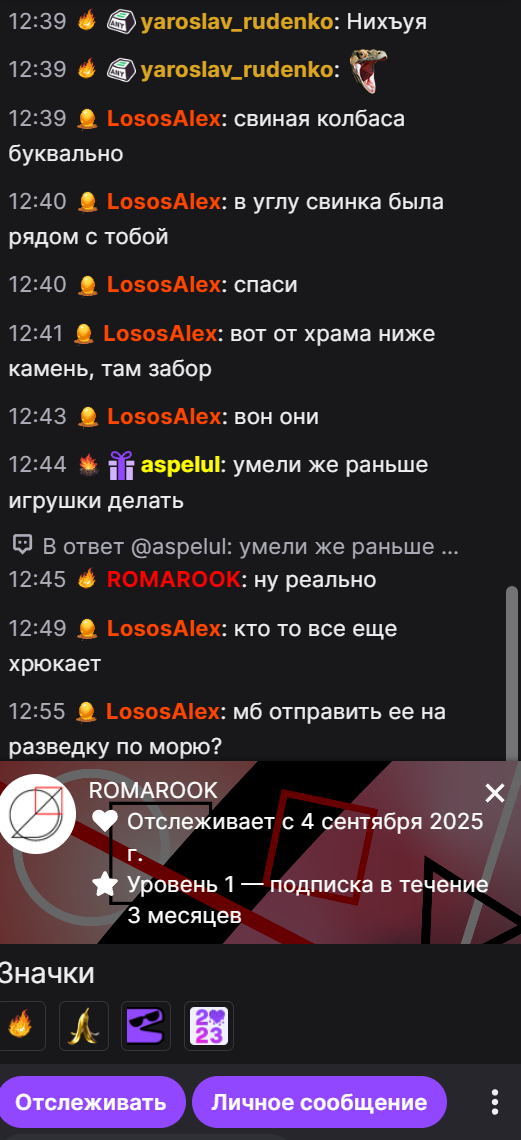
Task: Click yaroslav_rudenko username in the Нихъуя message
Action: (x=236, y=22)
